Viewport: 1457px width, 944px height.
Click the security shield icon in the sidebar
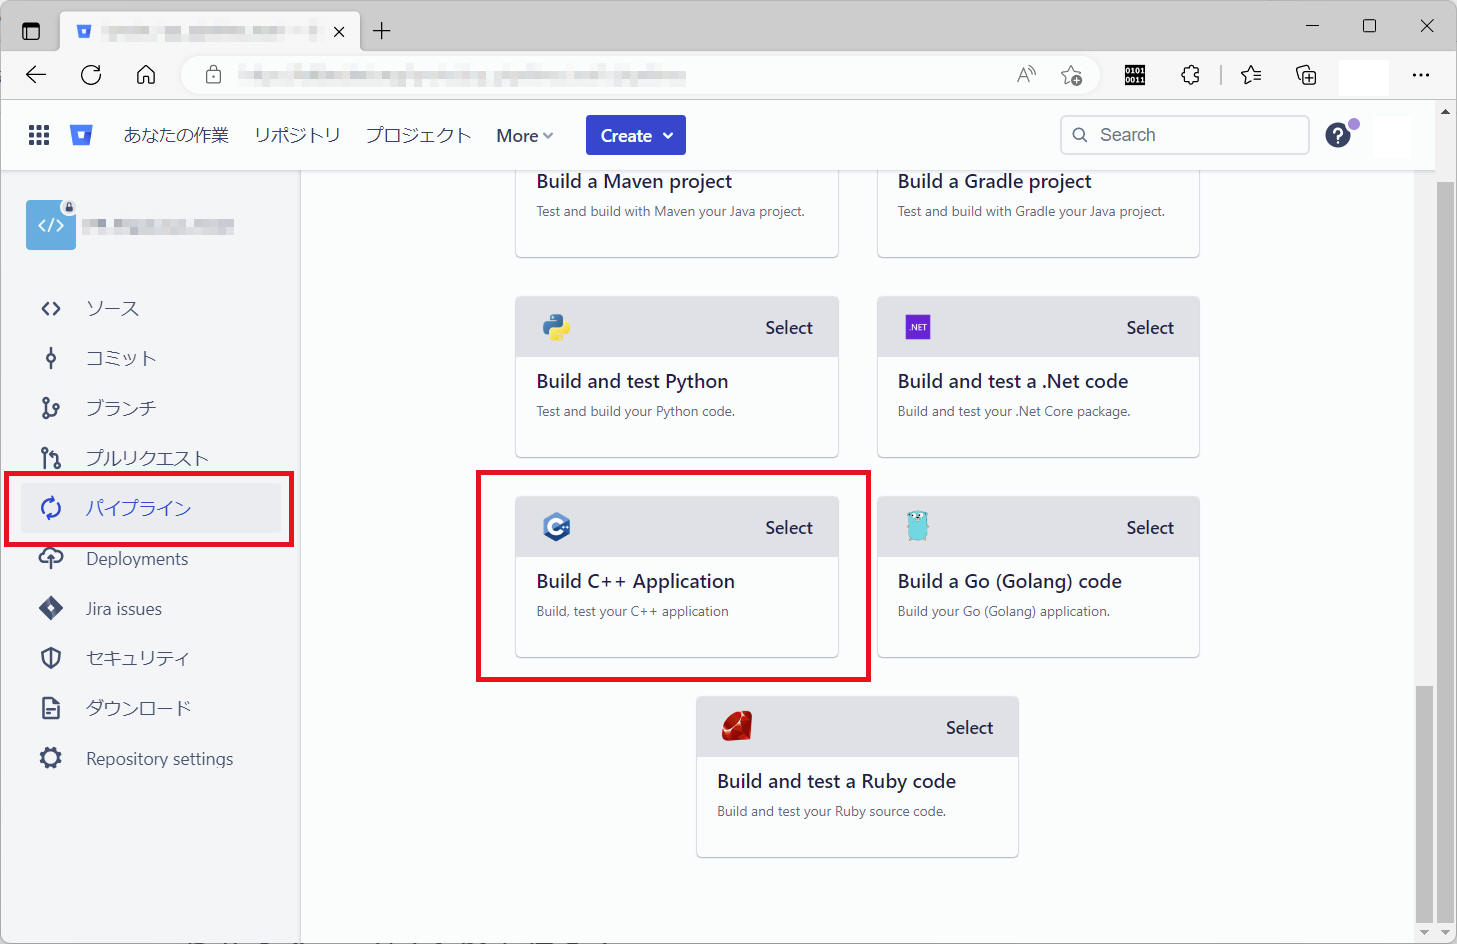tap(51, 658)
